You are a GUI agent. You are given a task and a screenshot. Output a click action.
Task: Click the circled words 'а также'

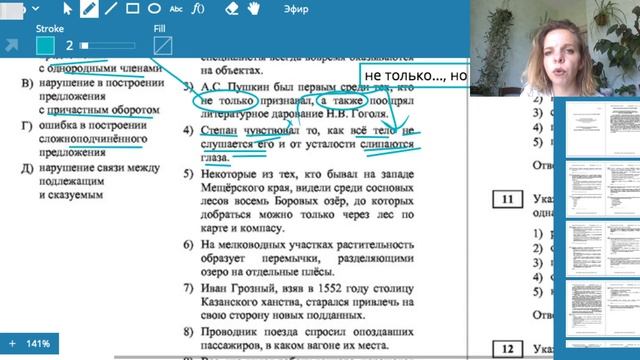point(342,100)
